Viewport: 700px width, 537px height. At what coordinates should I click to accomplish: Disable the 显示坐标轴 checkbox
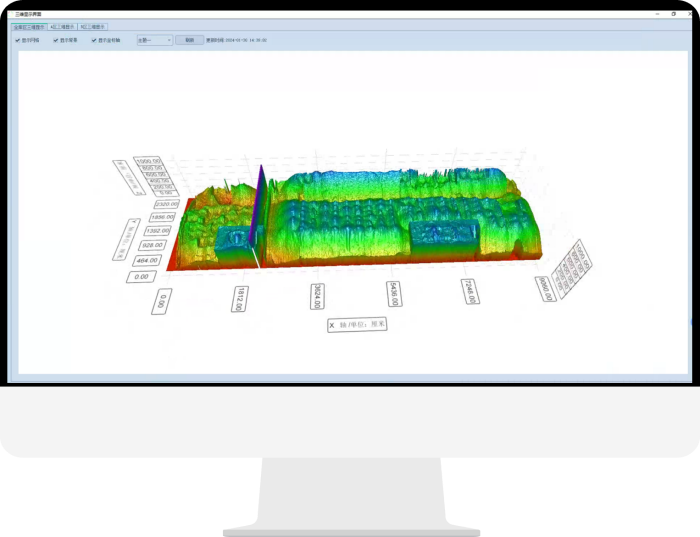[x=94, y=41]
